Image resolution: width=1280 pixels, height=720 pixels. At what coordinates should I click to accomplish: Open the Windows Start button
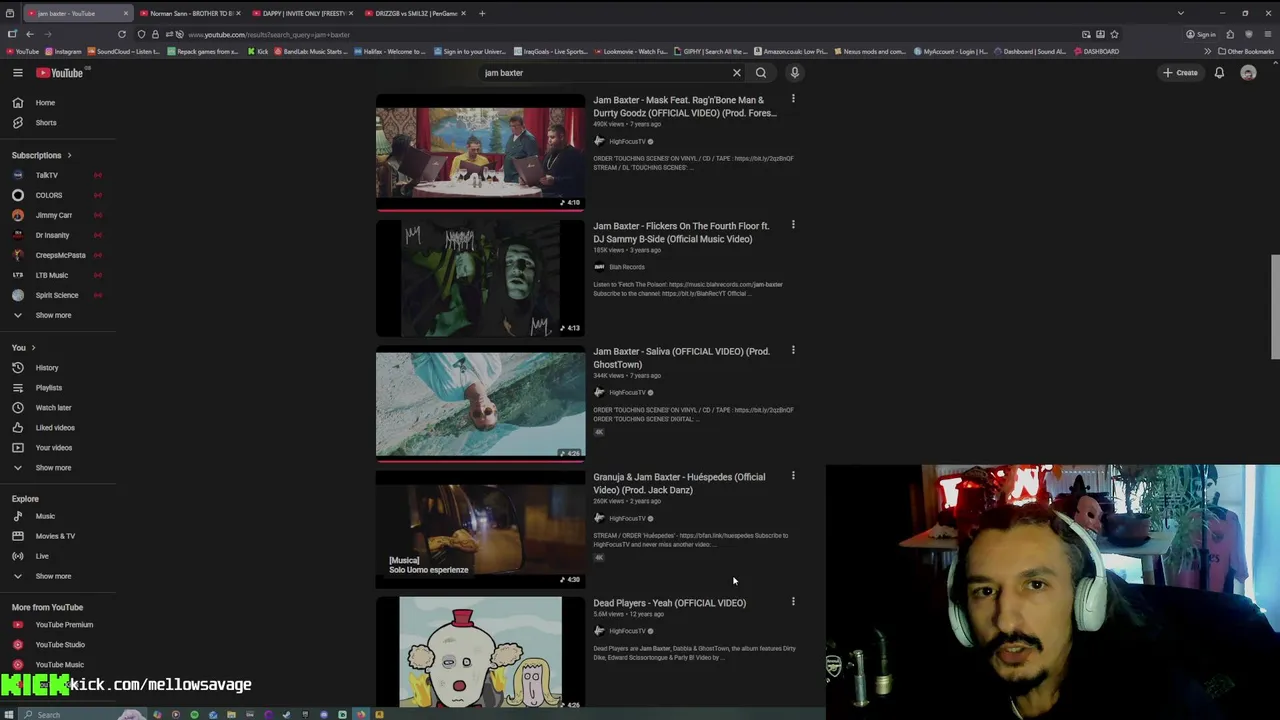pos(9,714)
